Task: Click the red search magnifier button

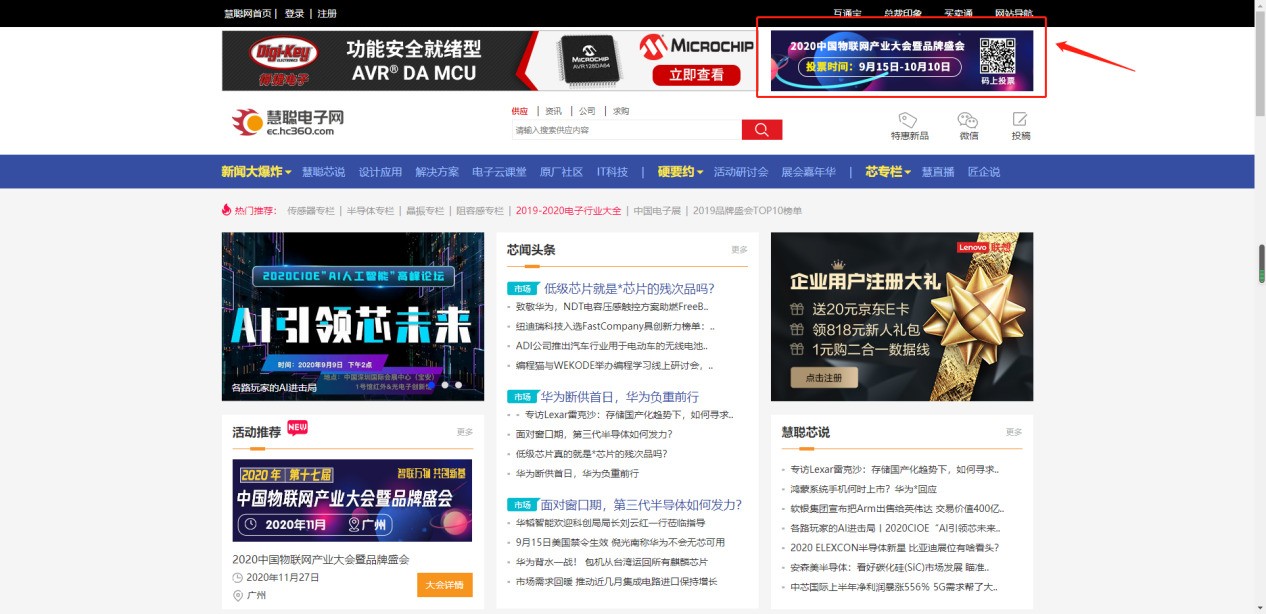Action: (x=761, y=130)
